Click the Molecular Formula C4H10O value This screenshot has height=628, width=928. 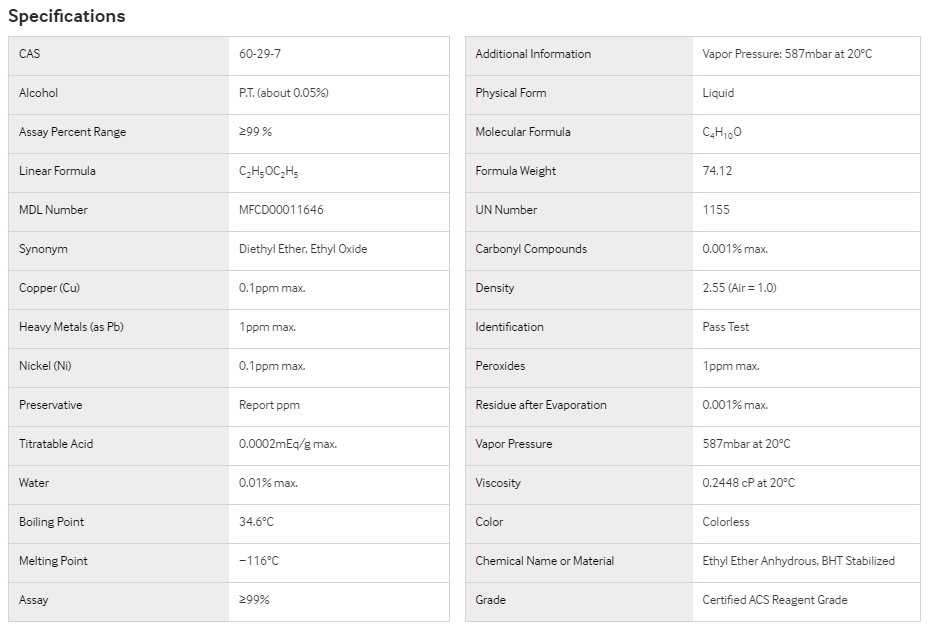721,133
